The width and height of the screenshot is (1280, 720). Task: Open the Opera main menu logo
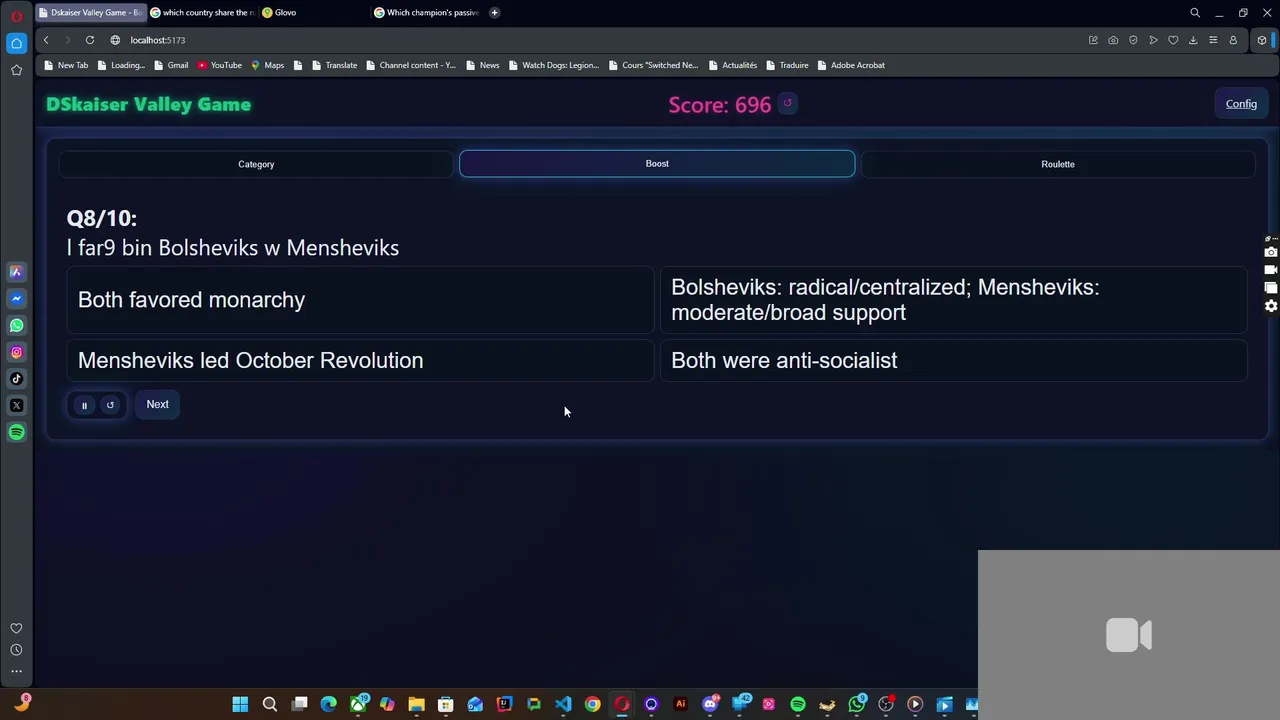coord(16,16)
